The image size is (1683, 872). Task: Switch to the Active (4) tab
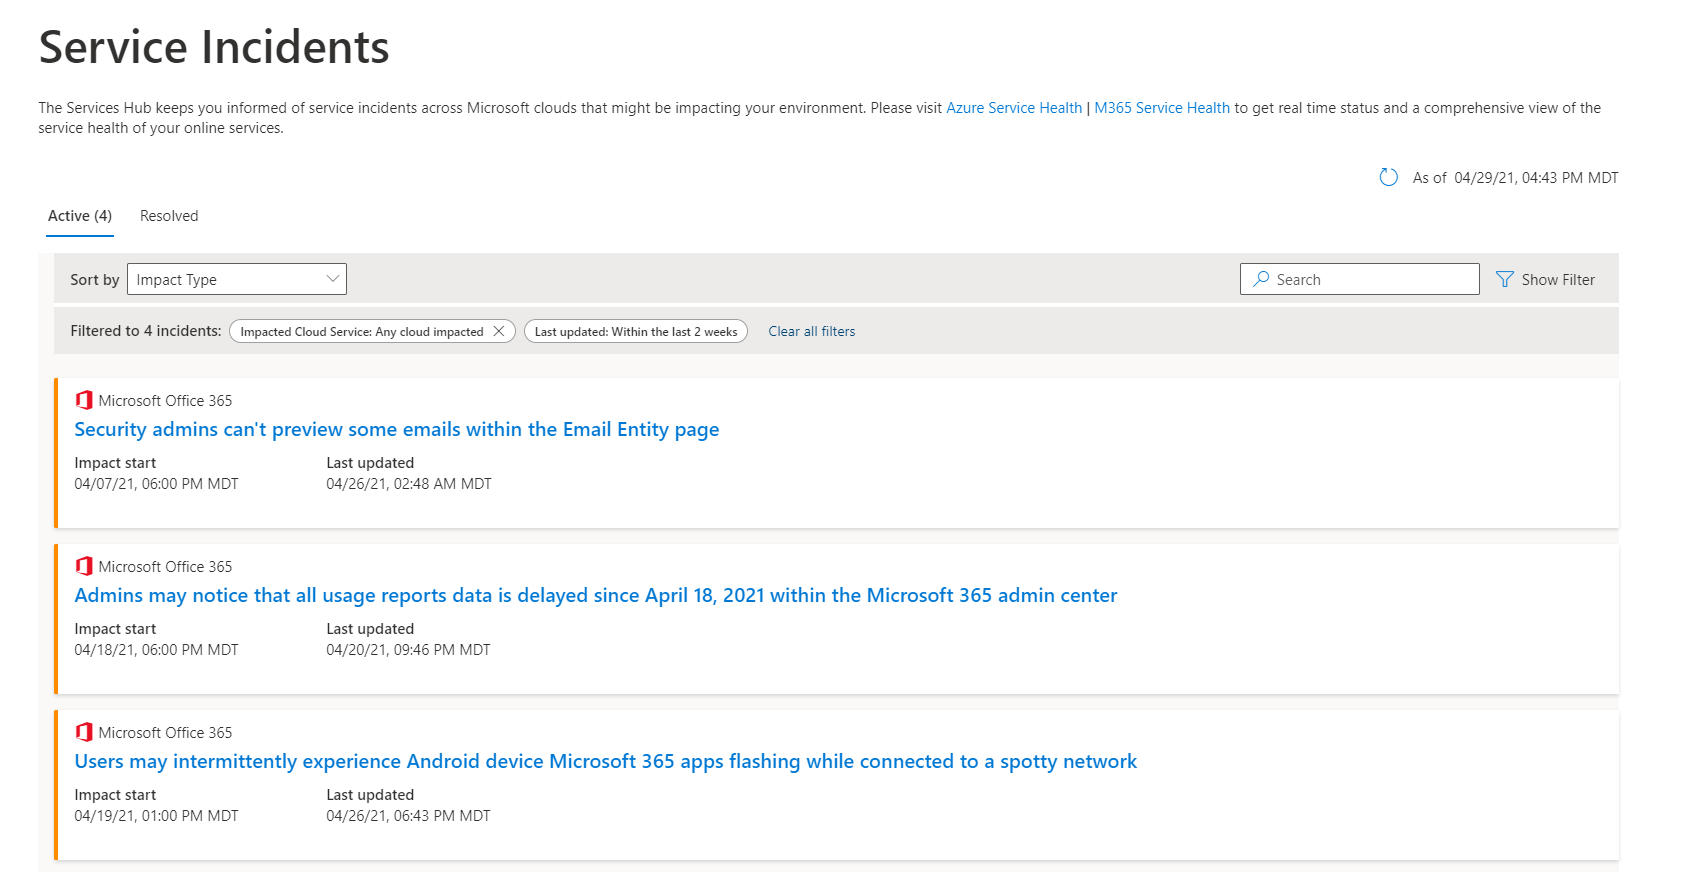coord(80,216)
